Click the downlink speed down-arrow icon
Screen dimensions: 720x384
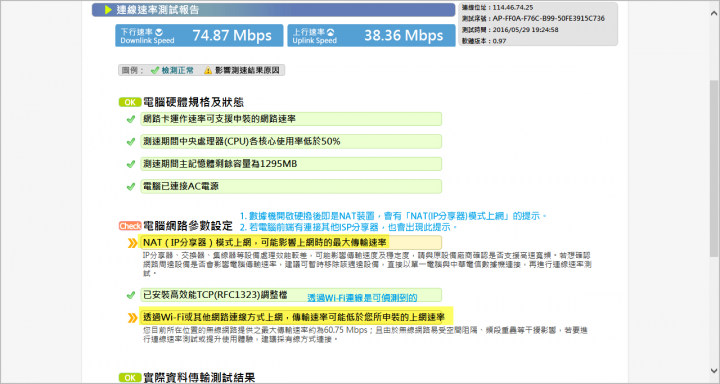click(x=159, y=32)
